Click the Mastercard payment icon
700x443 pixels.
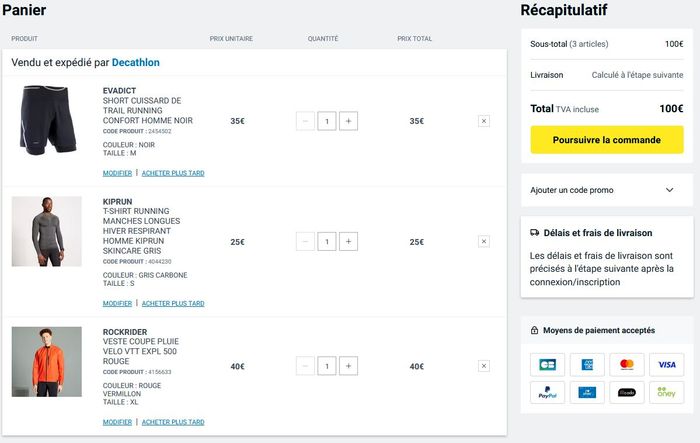[627, 364]
